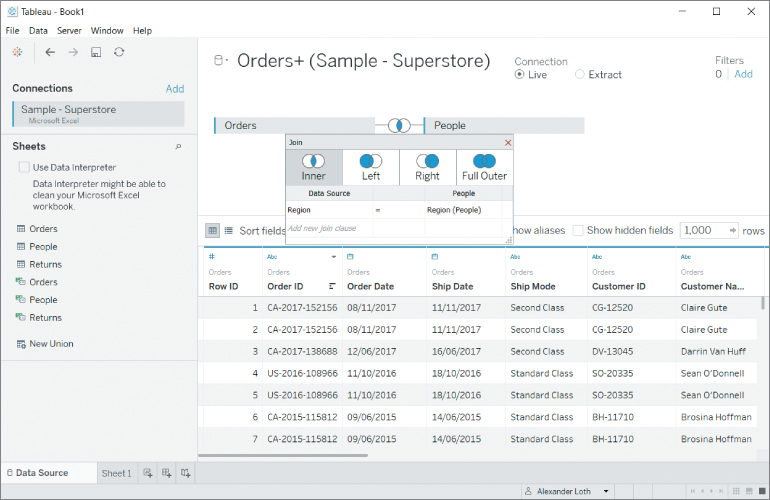
Task: Save workbook with the disk icon
Action: [96, 52]
